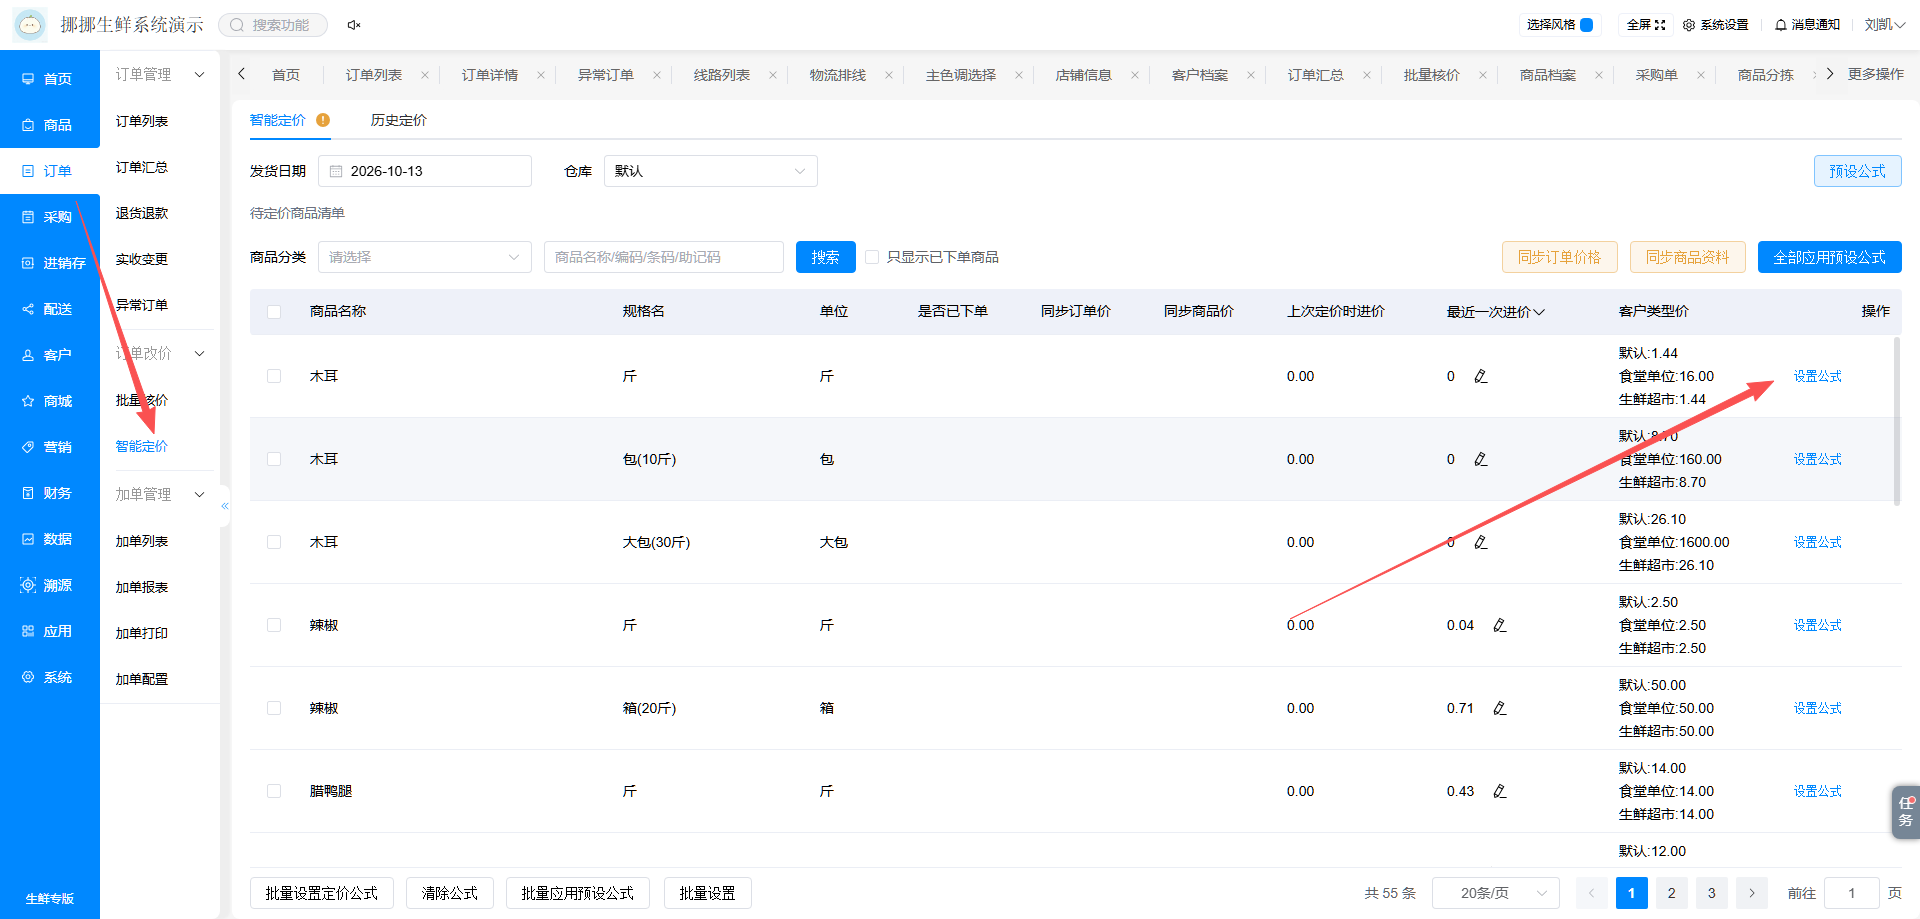1920x919 pixels.
Task: Click the edit pencil icon in first 木耳 row
Action: pyautogui.click(x=1481, y=376)
